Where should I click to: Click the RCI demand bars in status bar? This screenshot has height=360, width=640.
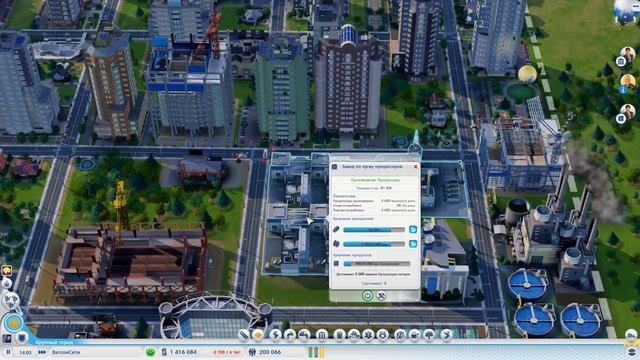316,352
